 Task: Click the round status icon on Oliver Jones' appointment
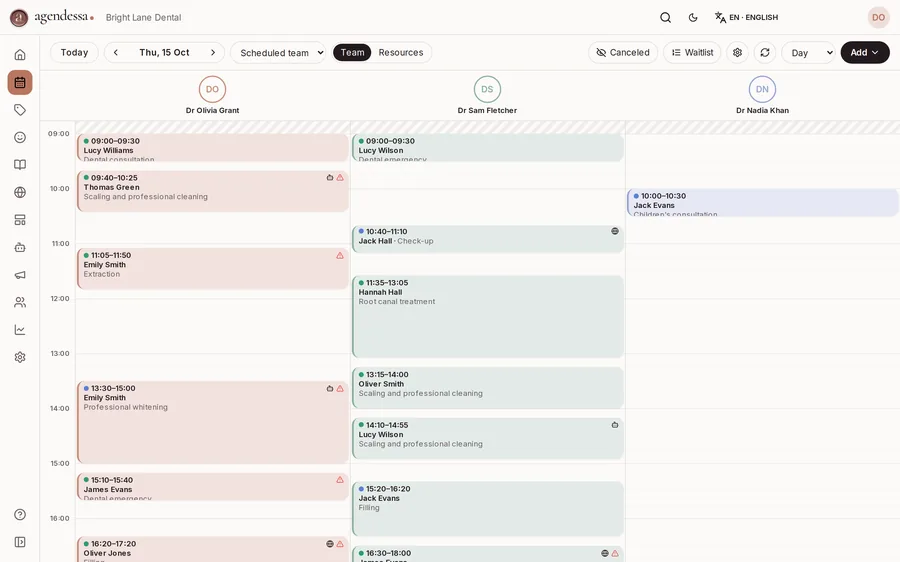tap(329, 544)
